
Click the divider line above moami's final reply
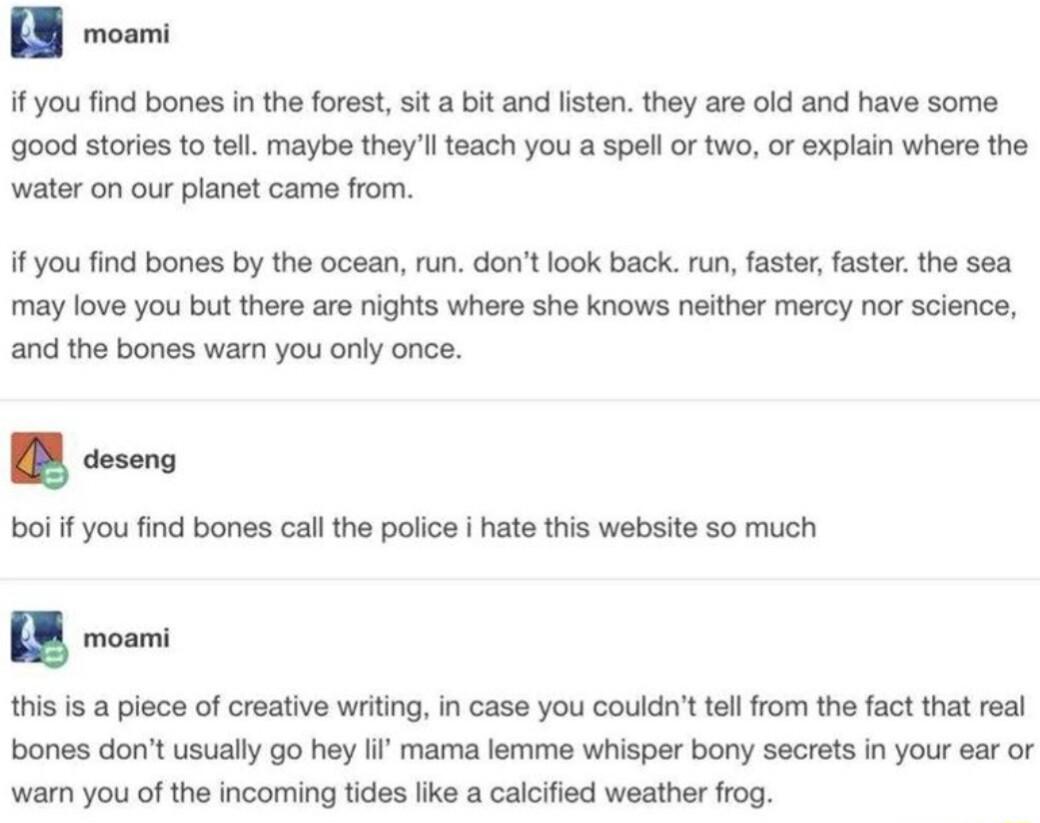pyautogui.click(x=520, y=579)
